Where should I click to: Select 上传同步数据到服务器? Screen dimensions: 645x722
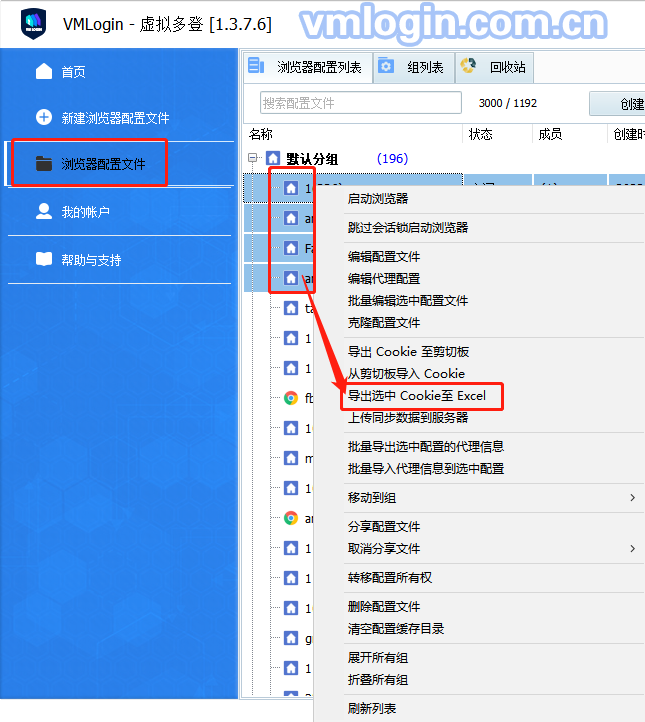[408, 418]
